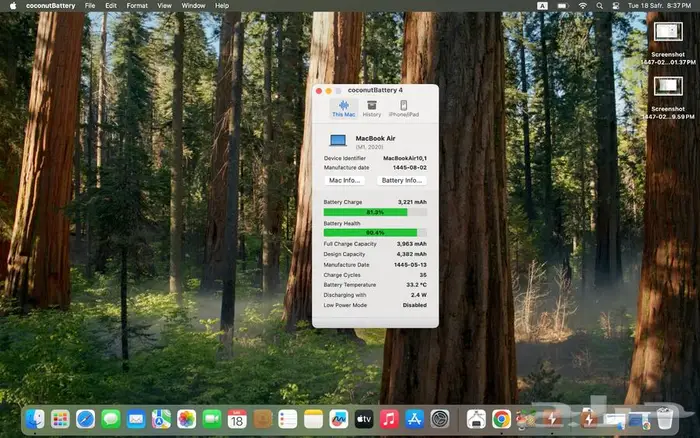Image resolution: width=700 pixels, height=438 pixels.
Task: Start FaceTime from the Dock
Action: coord(212,419)
